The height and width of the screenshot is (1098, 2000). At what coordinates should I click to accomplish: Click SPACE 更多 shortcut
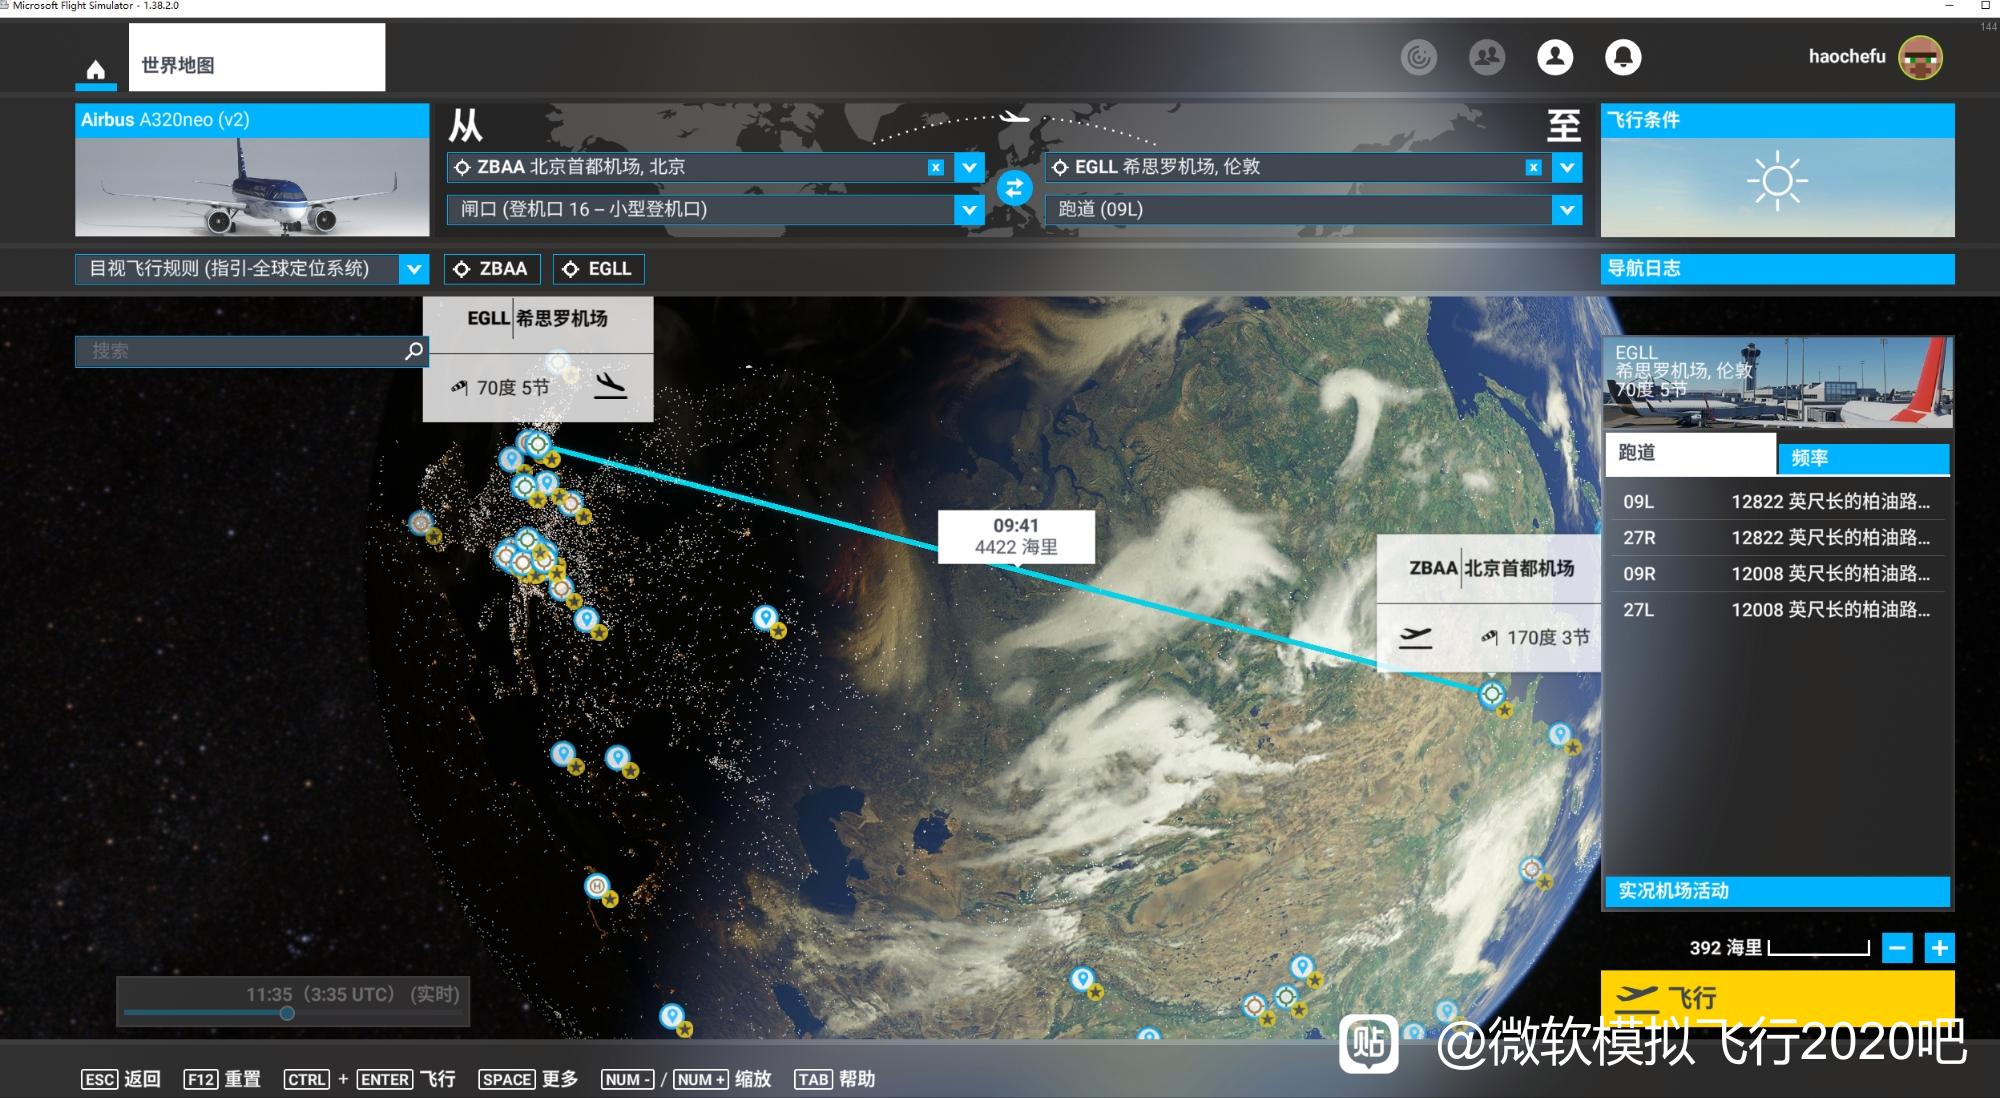coord(528,1079)
